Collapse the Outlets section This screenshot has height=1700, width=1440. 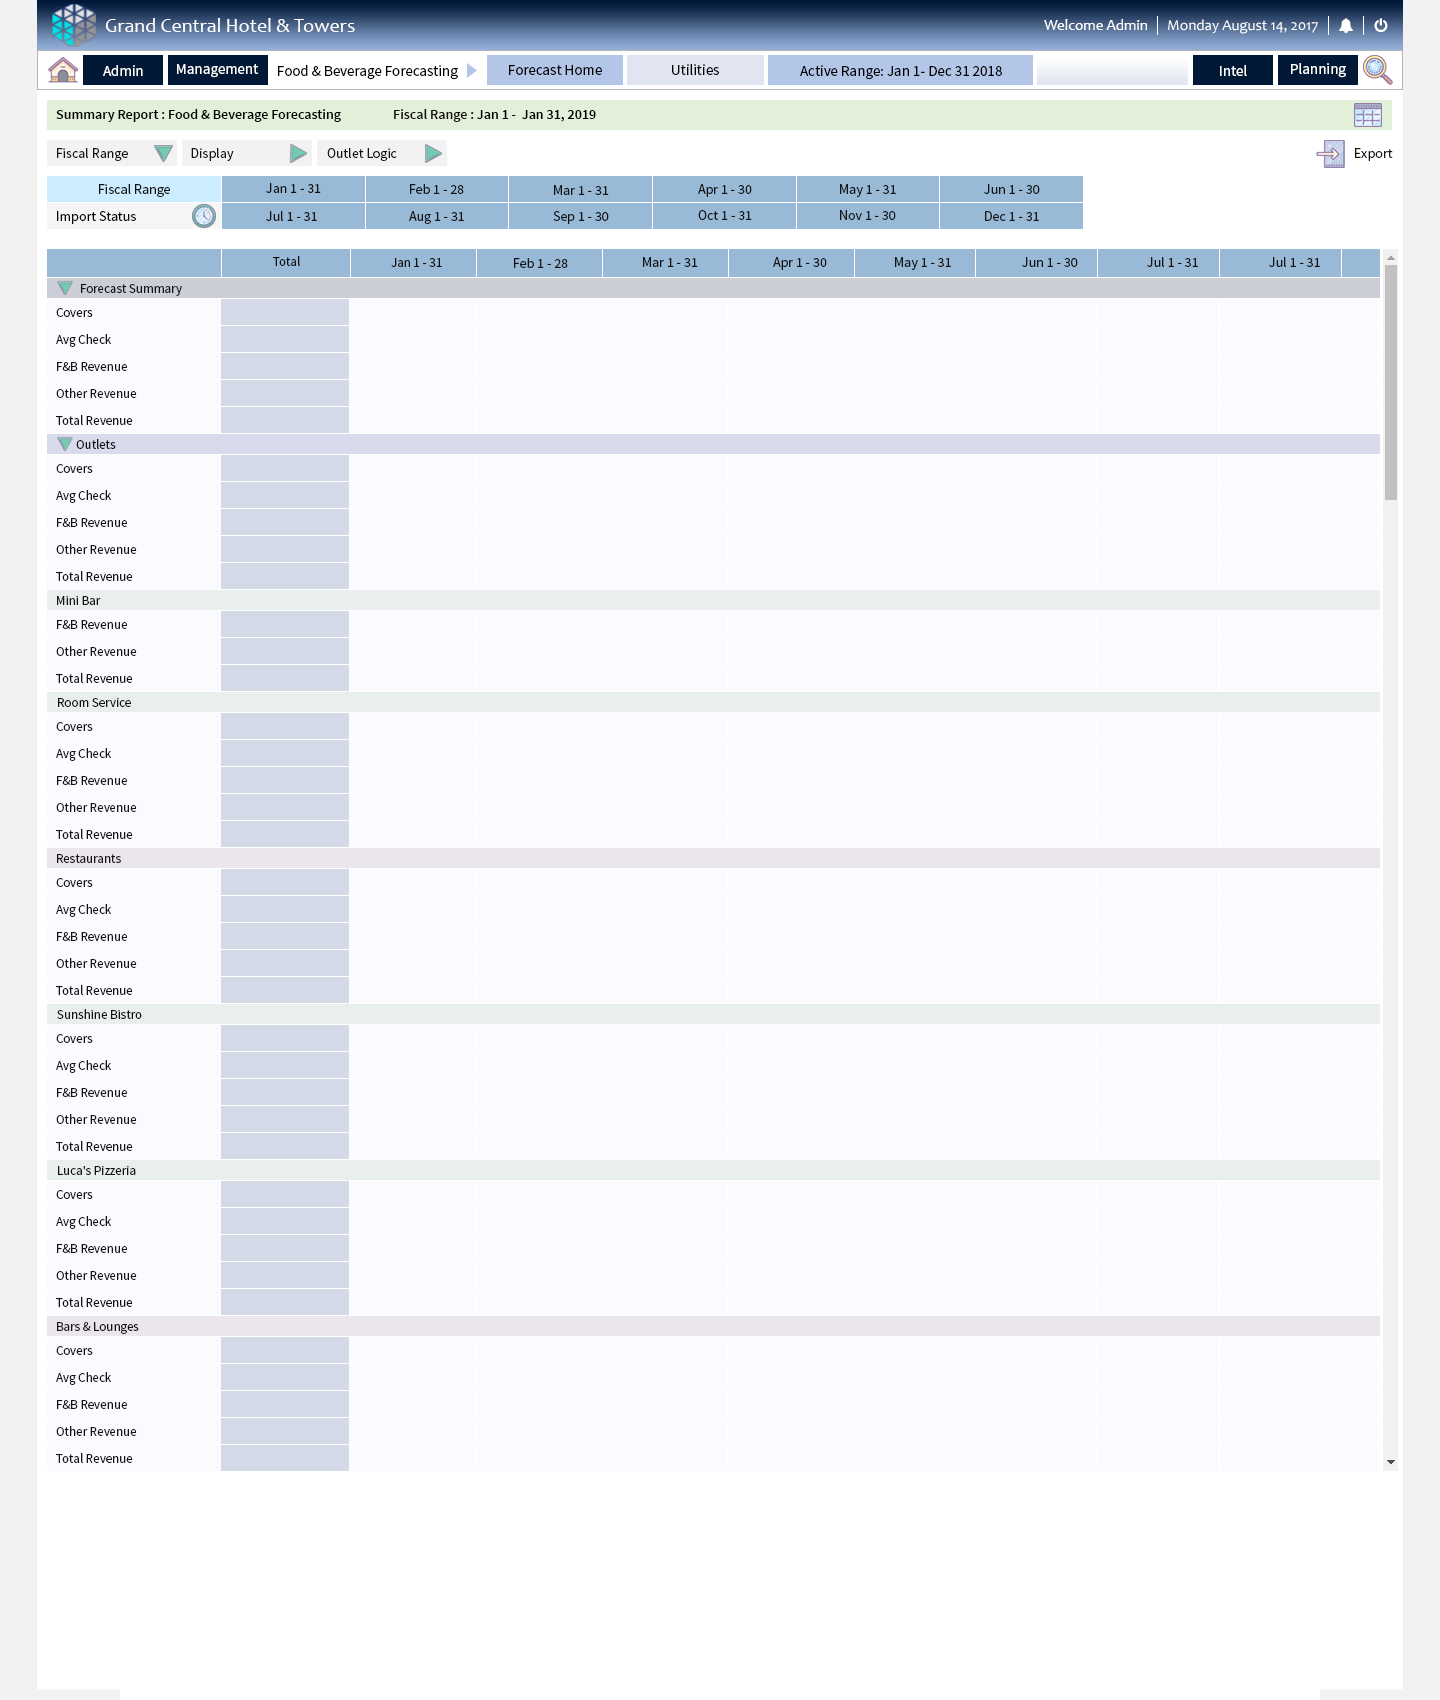[x=66, y=444]
